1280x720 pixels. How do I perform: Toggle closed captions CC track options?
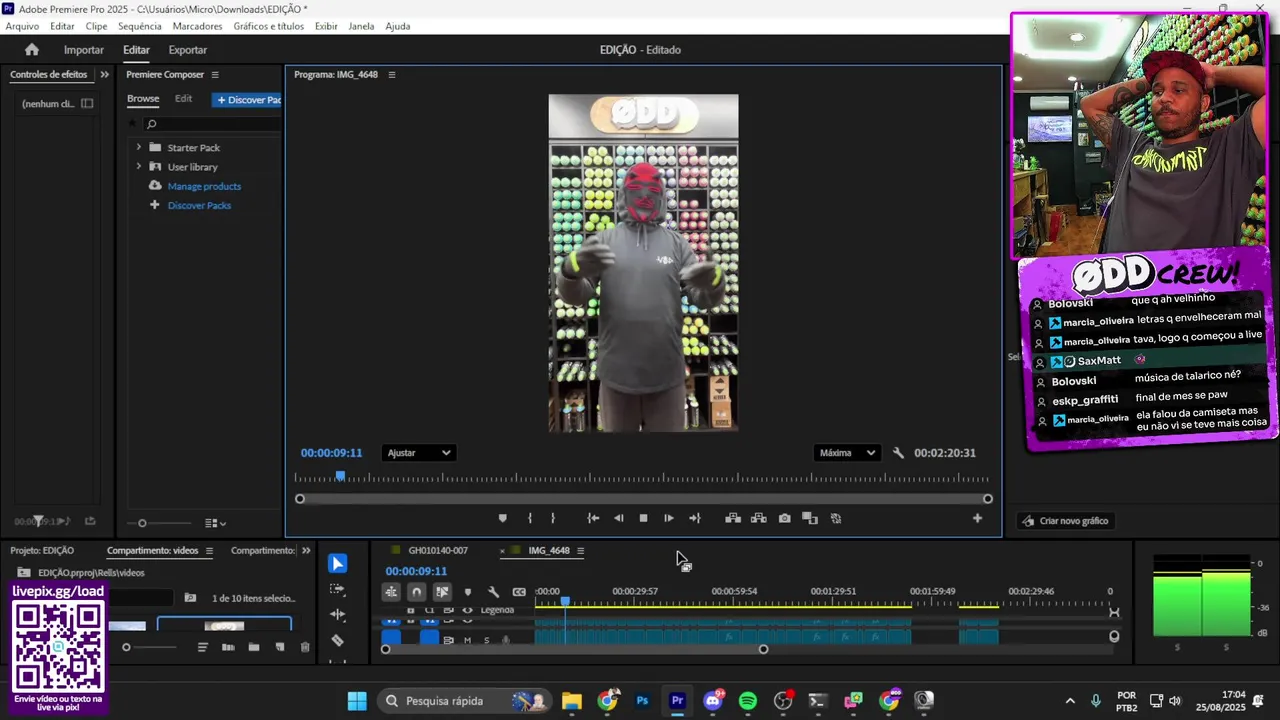pyautogui.click(x=519, y=592)
